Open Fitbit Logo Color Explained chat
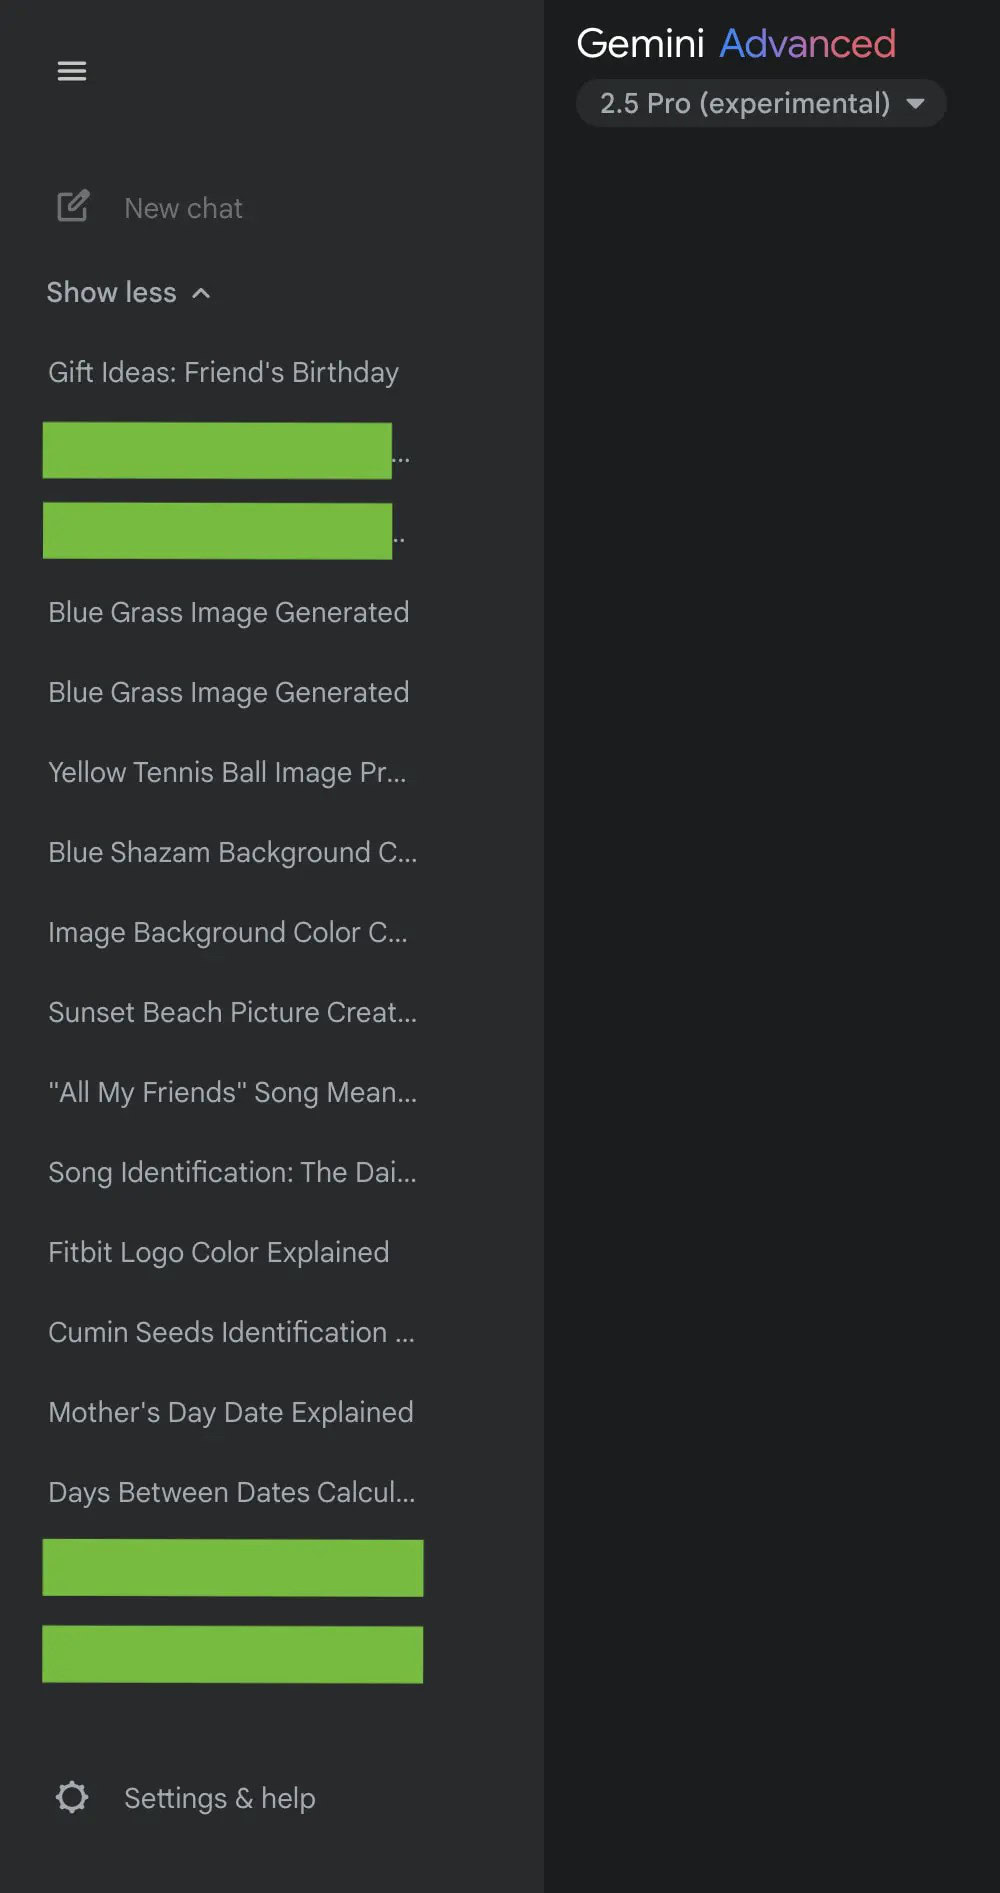 click(x=218, y=1252)
